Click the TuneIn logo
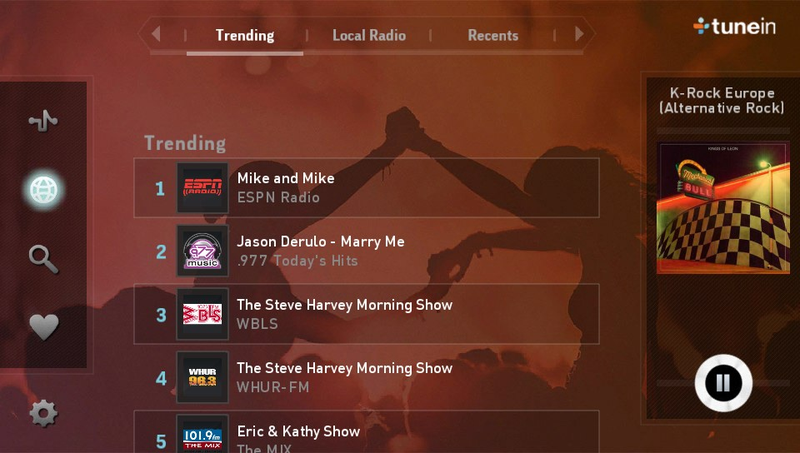This screenshot has height=453, width=800. pos(735,27)
